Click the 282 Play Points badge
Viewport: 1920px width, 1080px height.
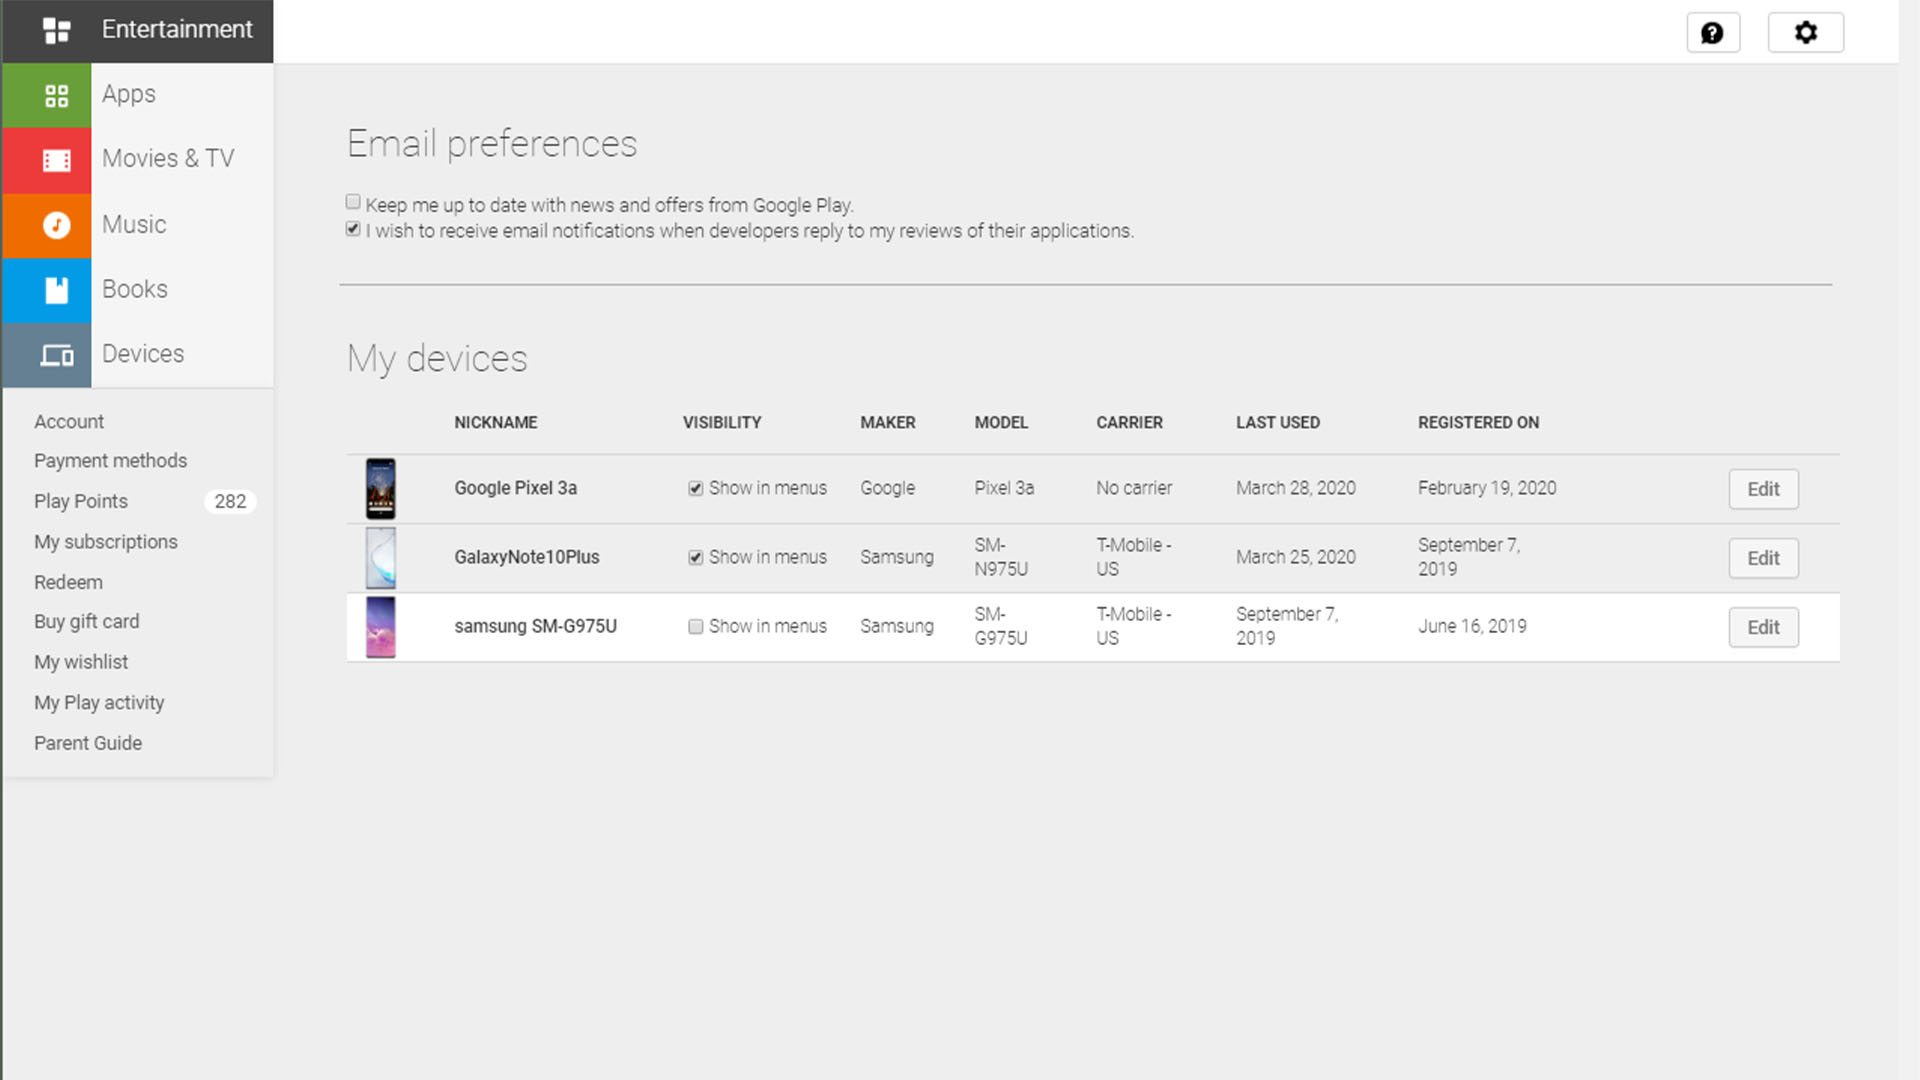pos(230,501)
